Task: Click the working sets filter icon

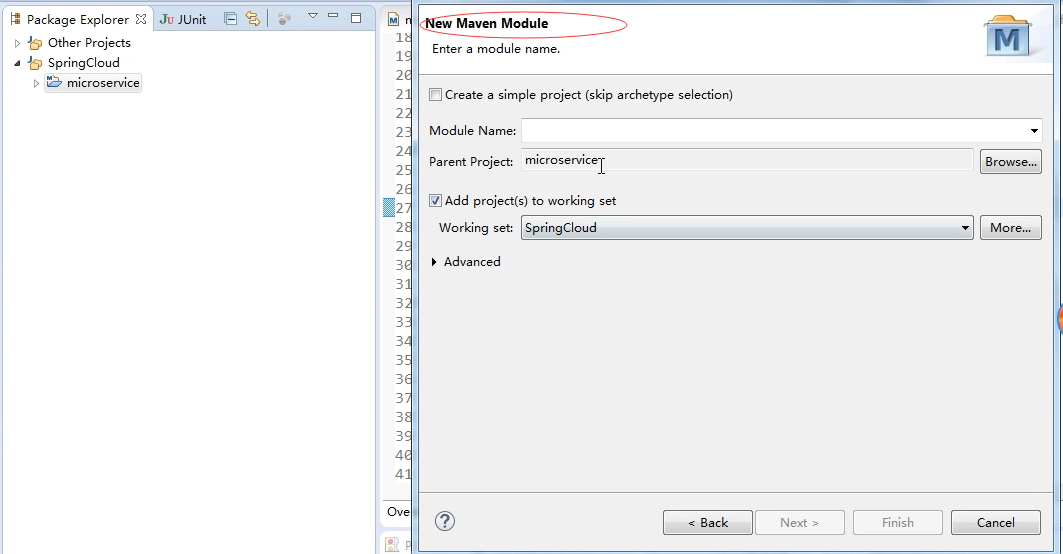Action: pos(284,19)
